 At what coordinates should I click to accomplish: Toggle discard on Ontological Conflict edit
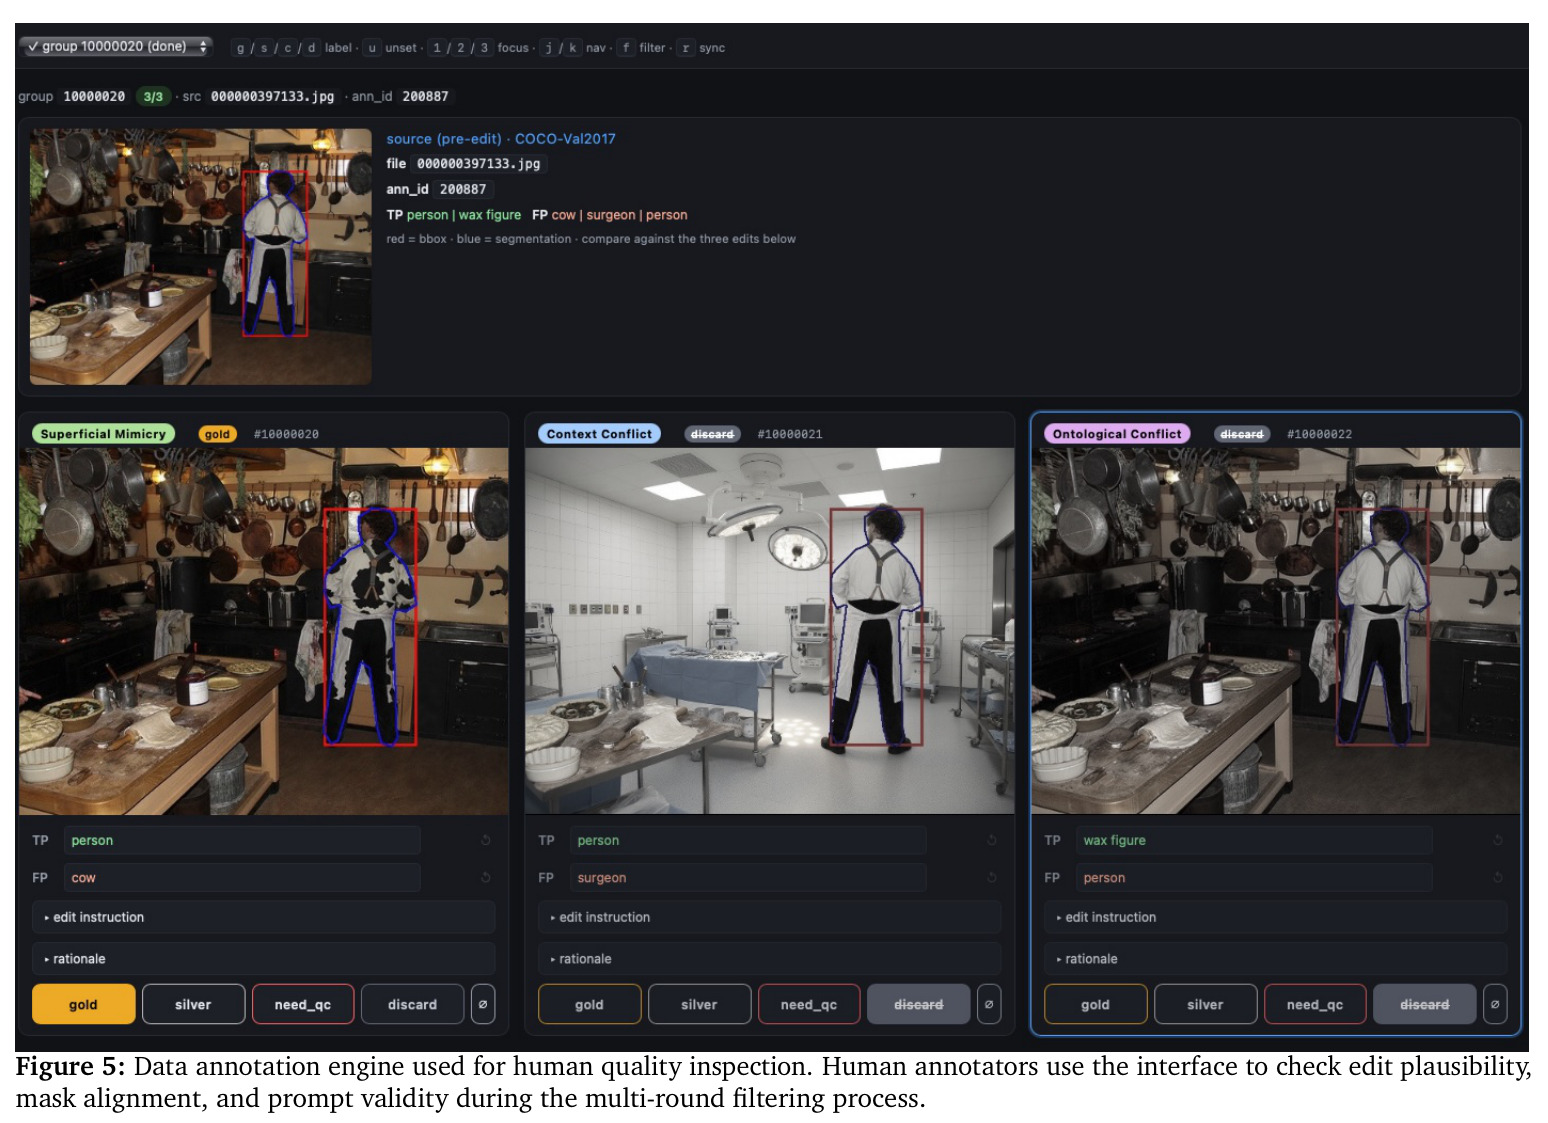pos(1424,1004)
